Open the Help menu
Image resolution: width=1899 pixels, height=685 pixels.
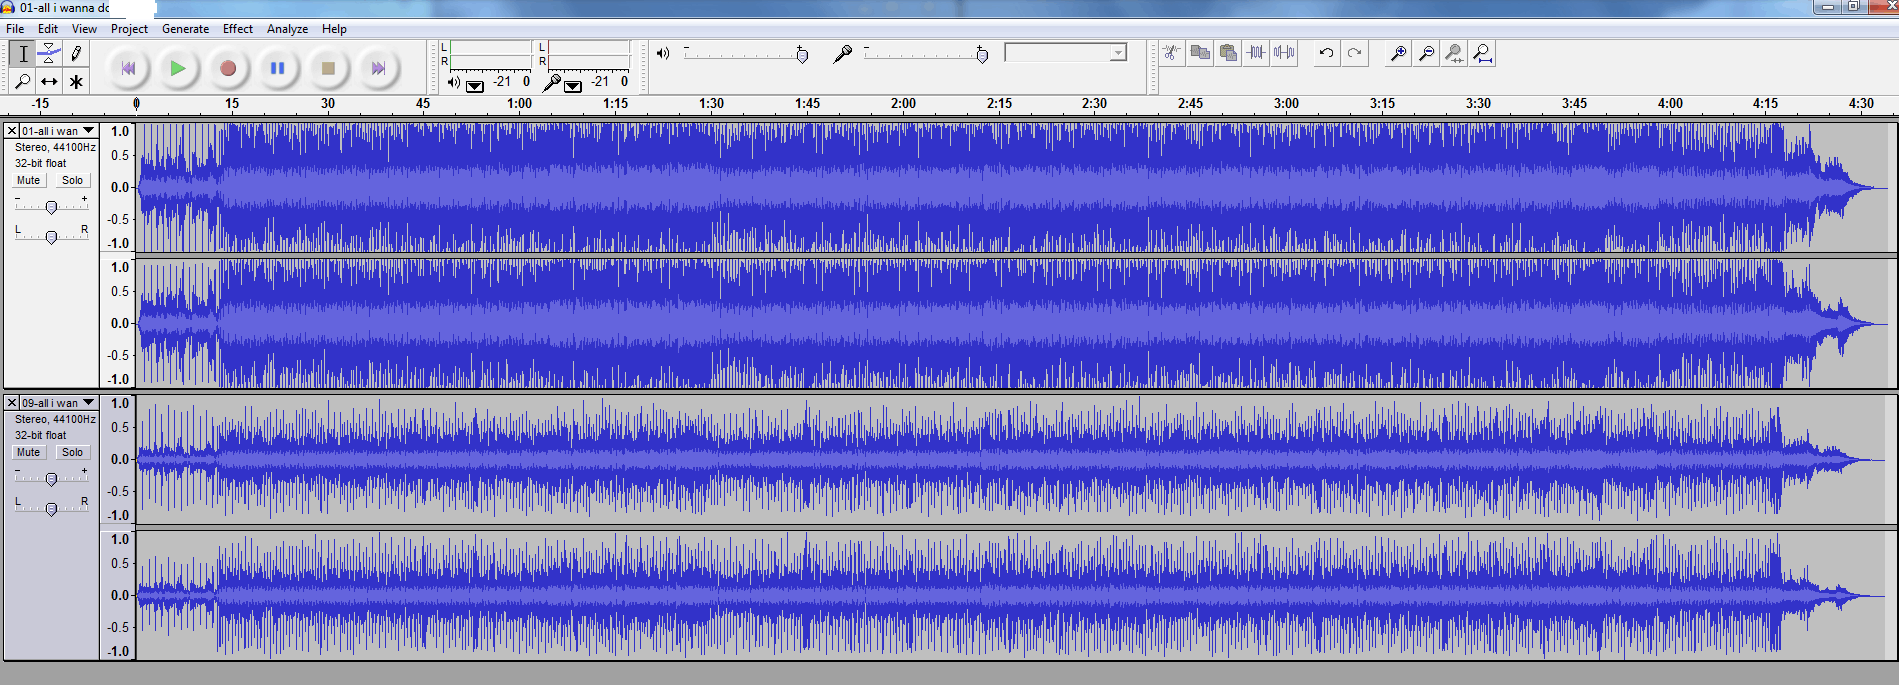(x=334, y=29)
